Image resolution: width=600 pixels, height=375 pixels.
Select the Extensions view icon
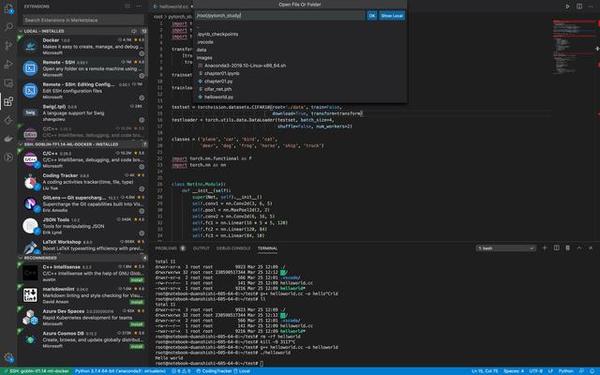pyautogui.click(x=8, y=101)
